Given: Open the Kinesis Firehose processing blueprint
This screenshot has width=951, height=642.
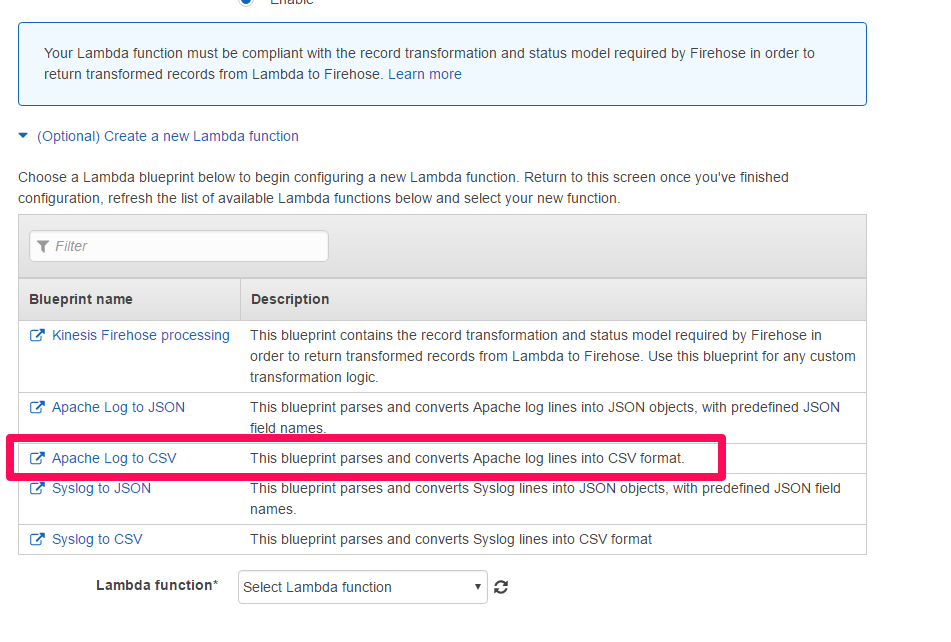Looking at the screenshot, I should click(x=140, y=336).
